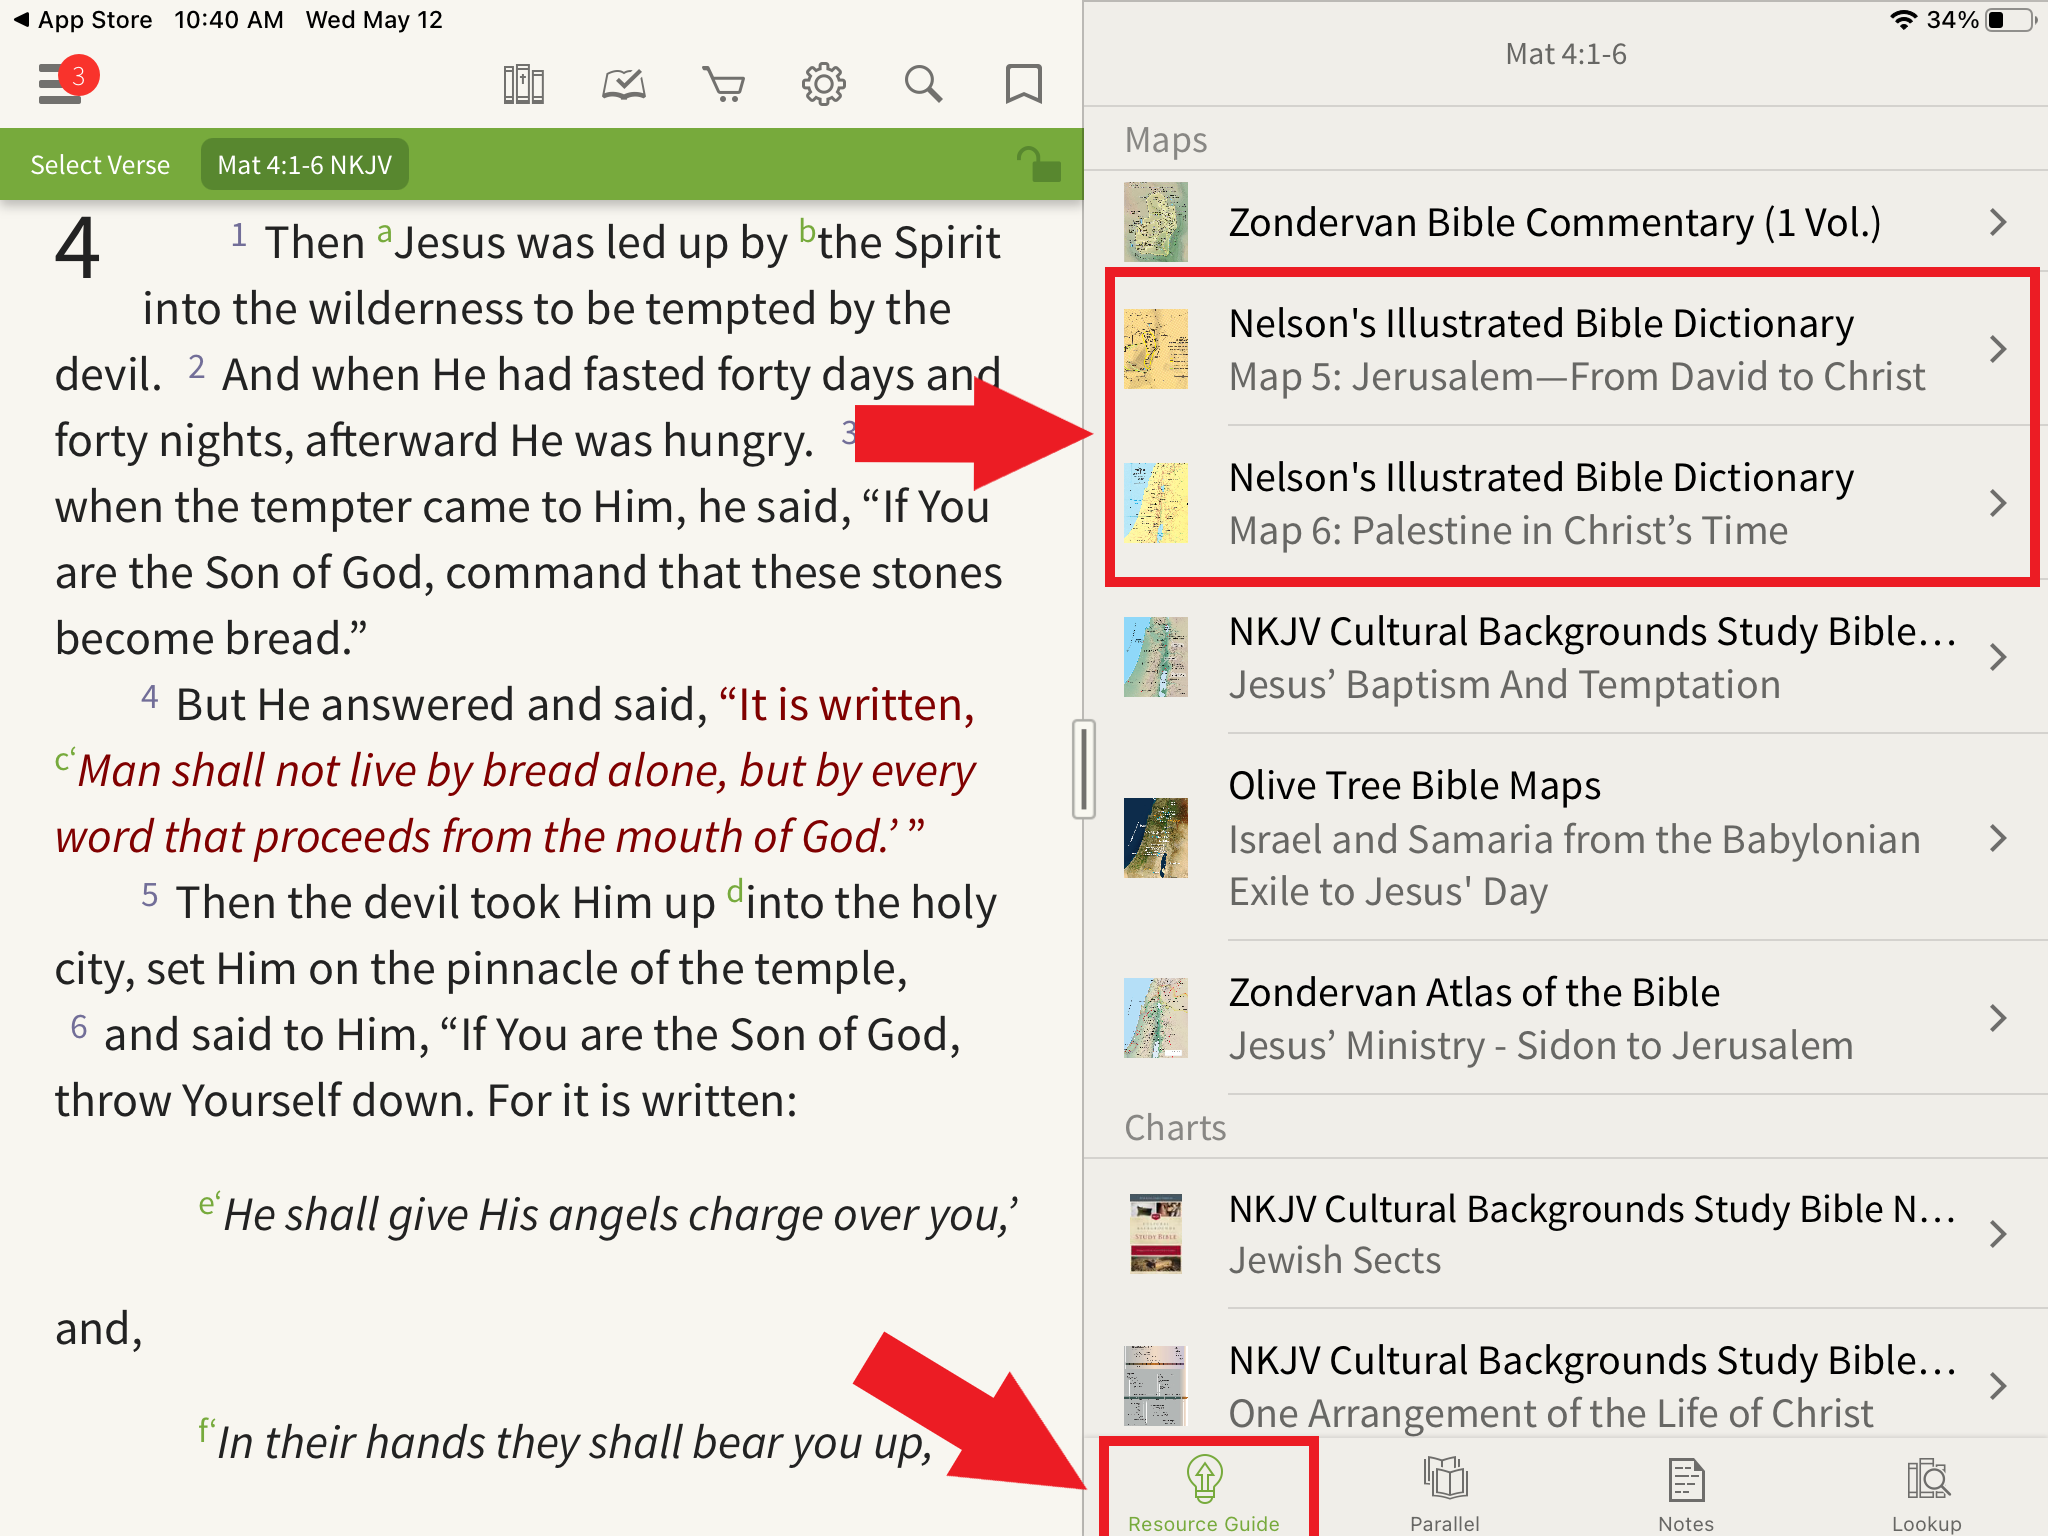This screenshot has width=2048, height=1536.
Task: Tap cross-reference letter c before Man shall
Action: 64,760
